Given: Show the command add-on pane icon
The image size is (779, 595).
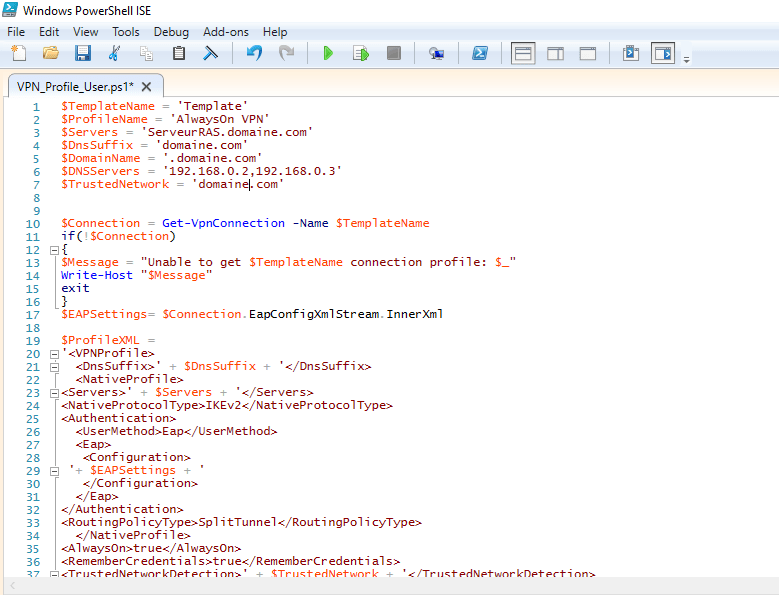Looking at the screenshot, I should (x=663, y=53).
